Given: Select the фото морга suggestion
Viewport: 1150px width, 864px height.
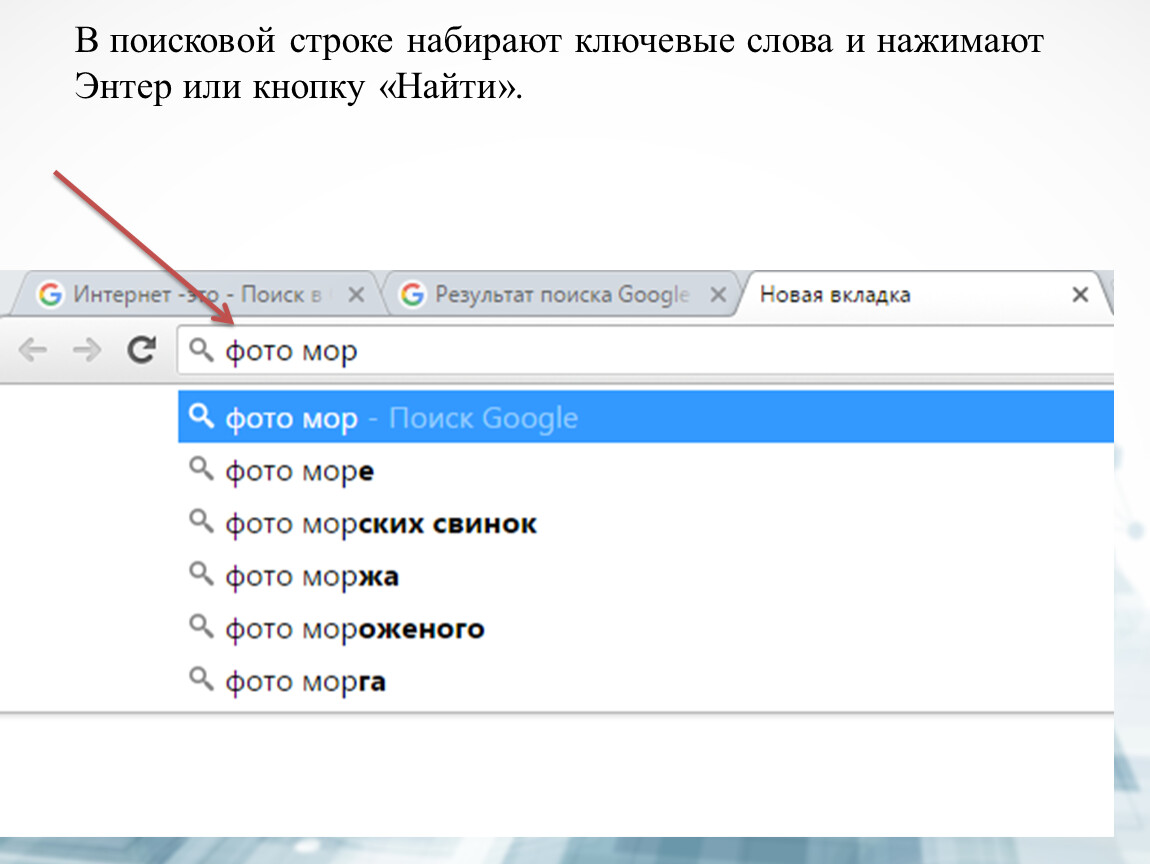Looking at the screenshot, I should 645,681.
